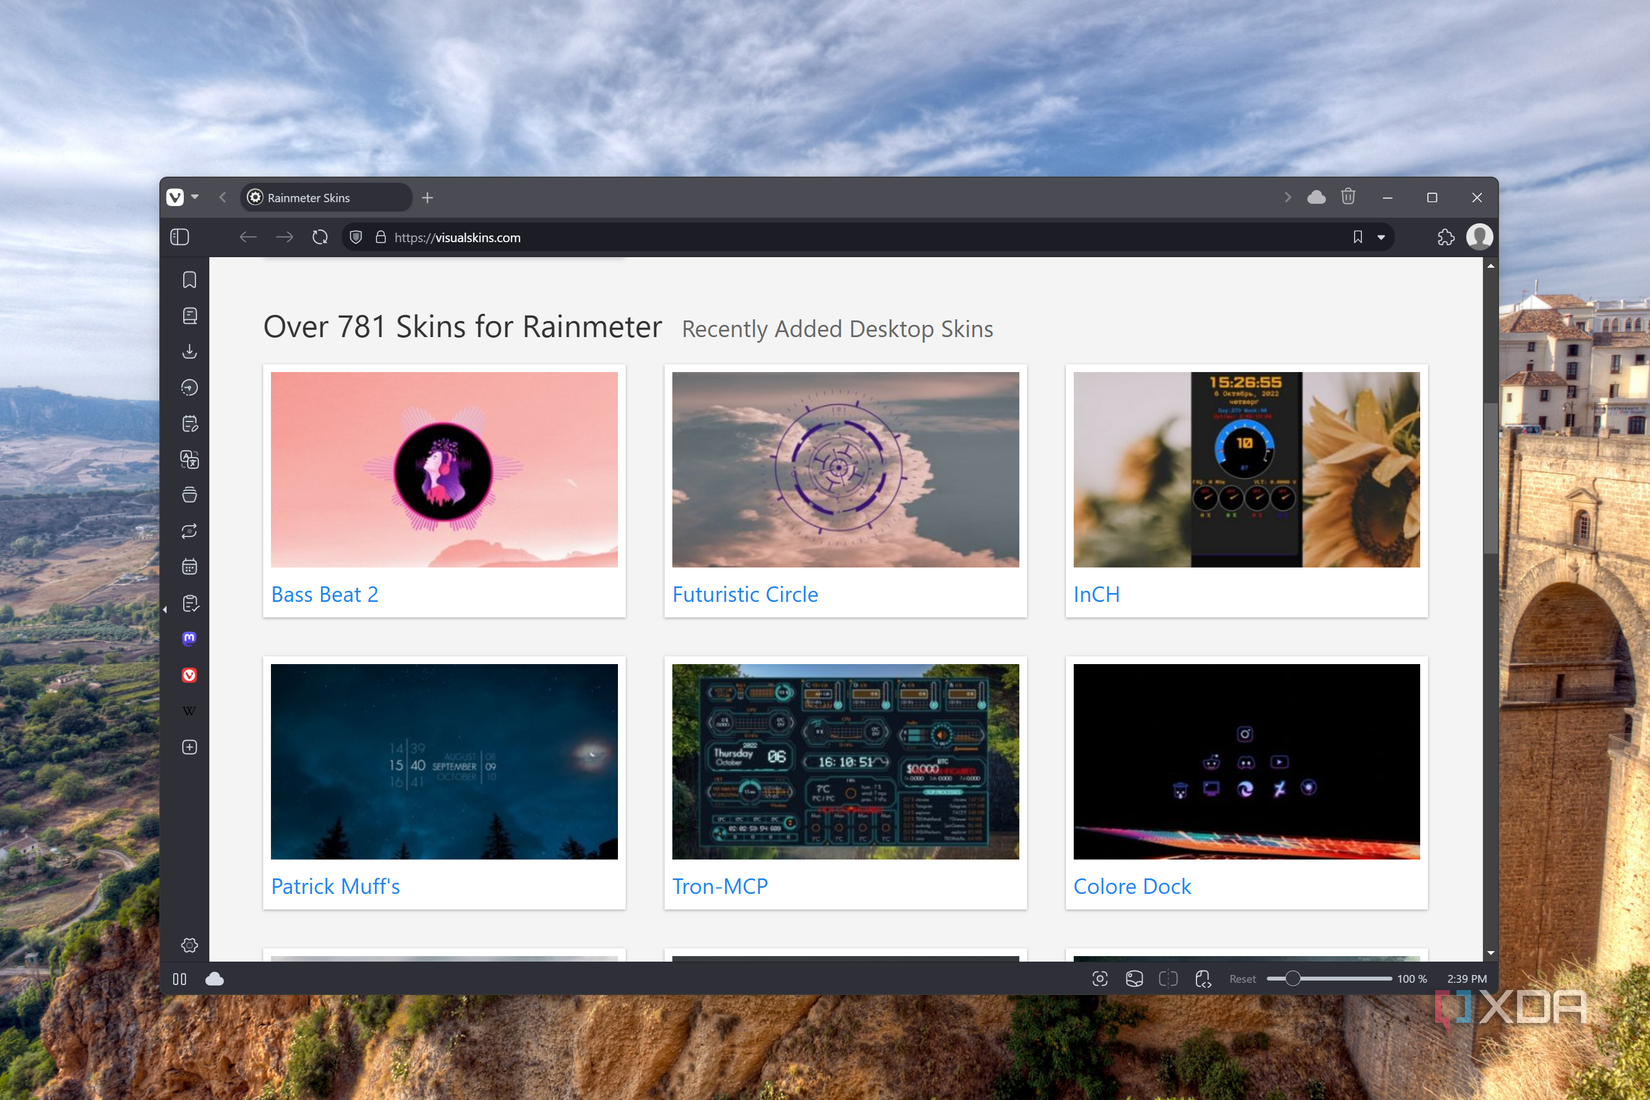Open Vivaldi Settings via the gear icon
Image resolution: width=1650 pixels, height=1100 pixels.
pyautogui.click(x=189, y=945)
